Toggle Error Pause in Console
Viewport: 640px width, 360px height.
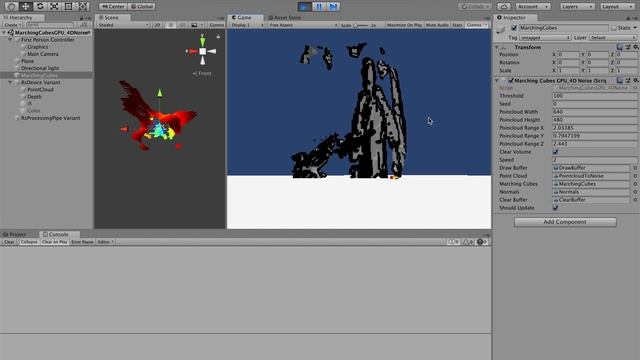click(82, 242)
